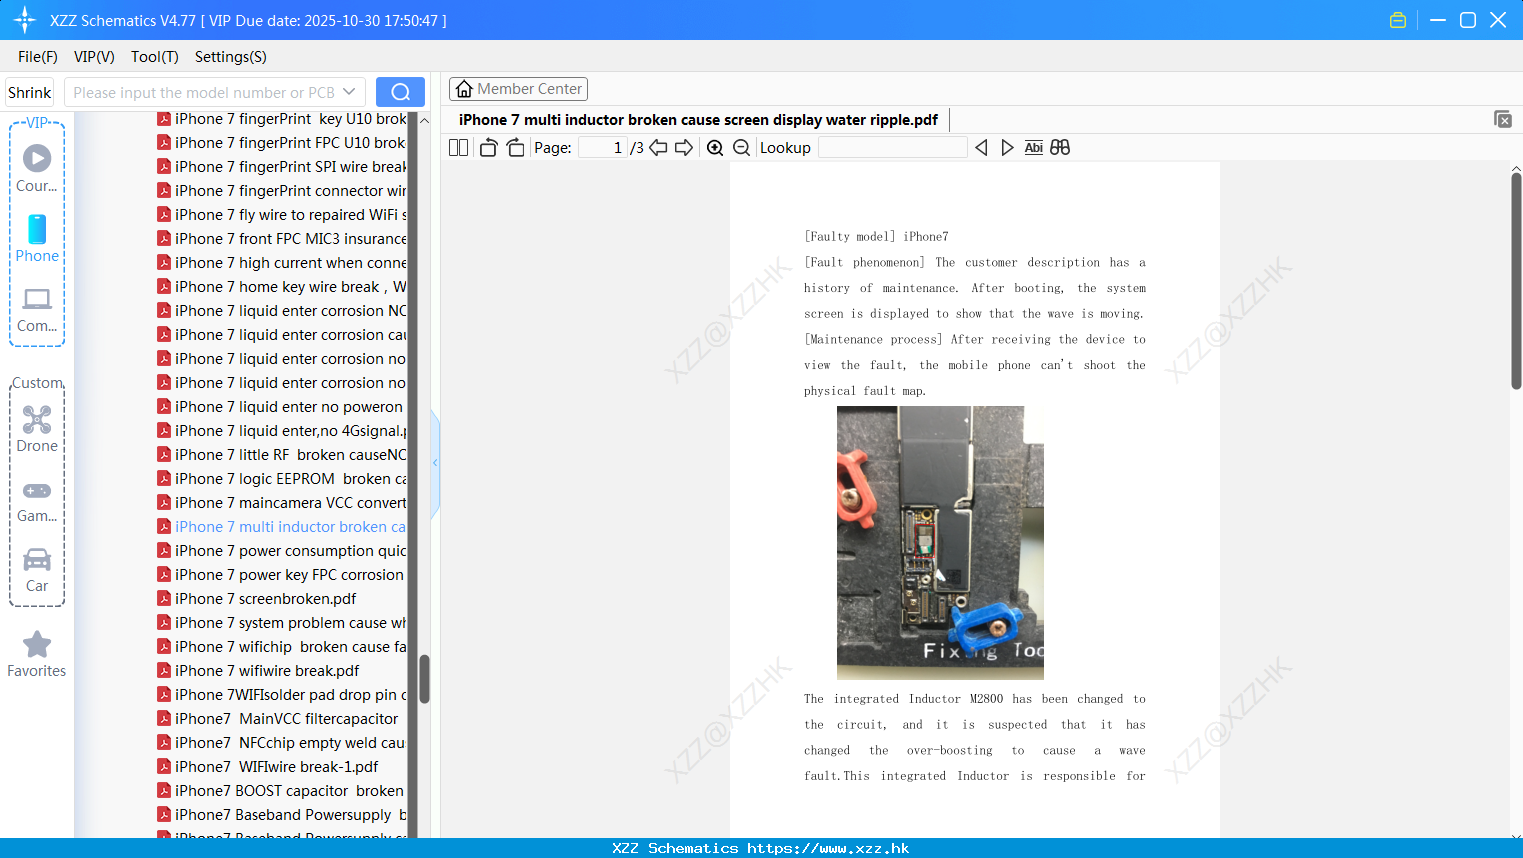Collapse the file list panel handle

point(435,463)
